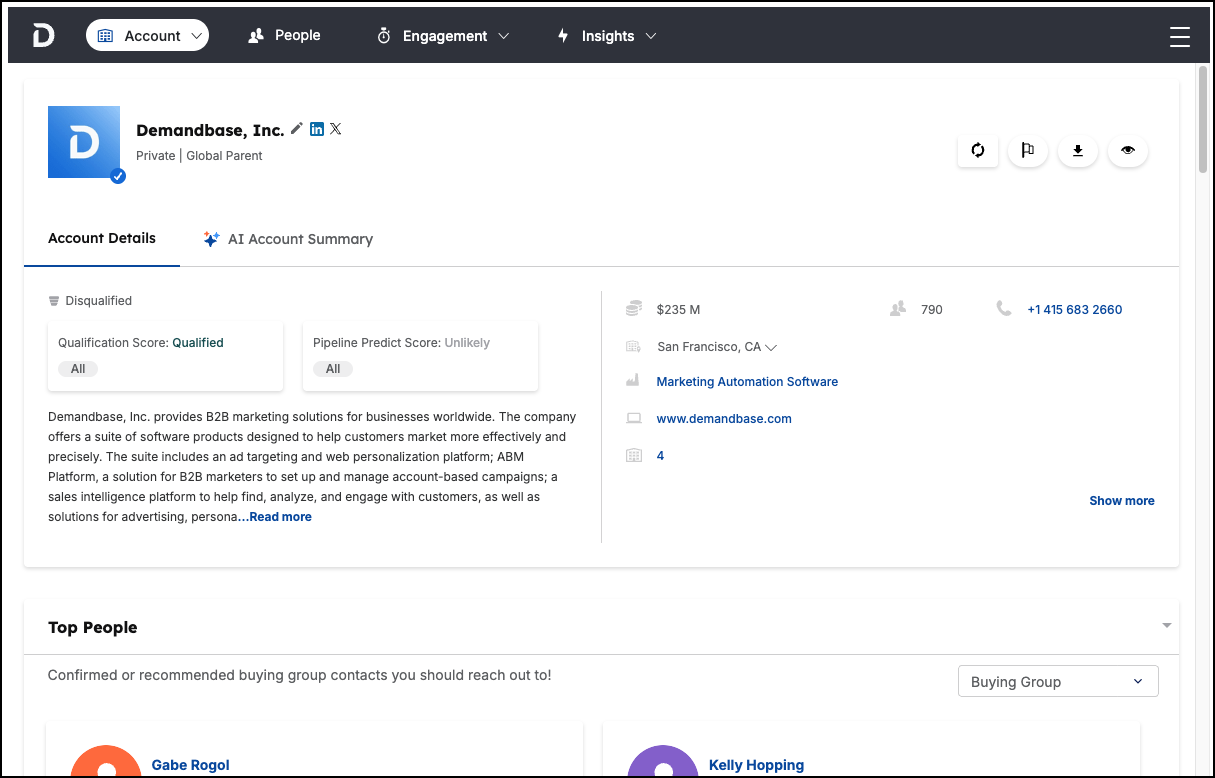Click the flag account icon button
Image resolution: width=1215 pixels, height=778 pixels.
click(x=1028, y=150)
